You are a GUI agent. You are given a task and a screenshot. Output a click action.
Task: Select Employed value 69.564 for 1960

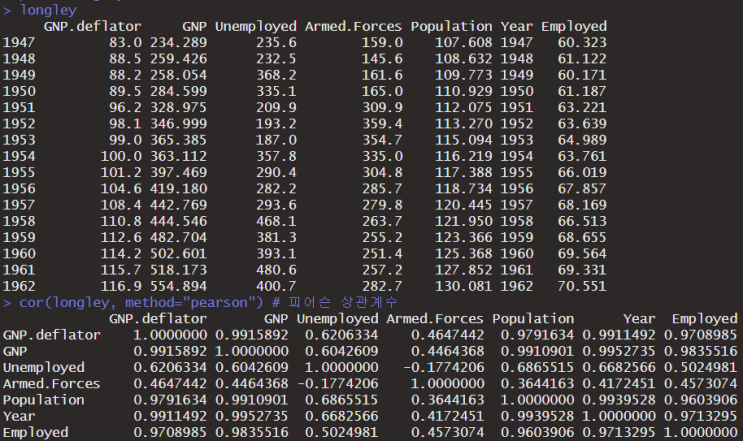tap(582, 253)
